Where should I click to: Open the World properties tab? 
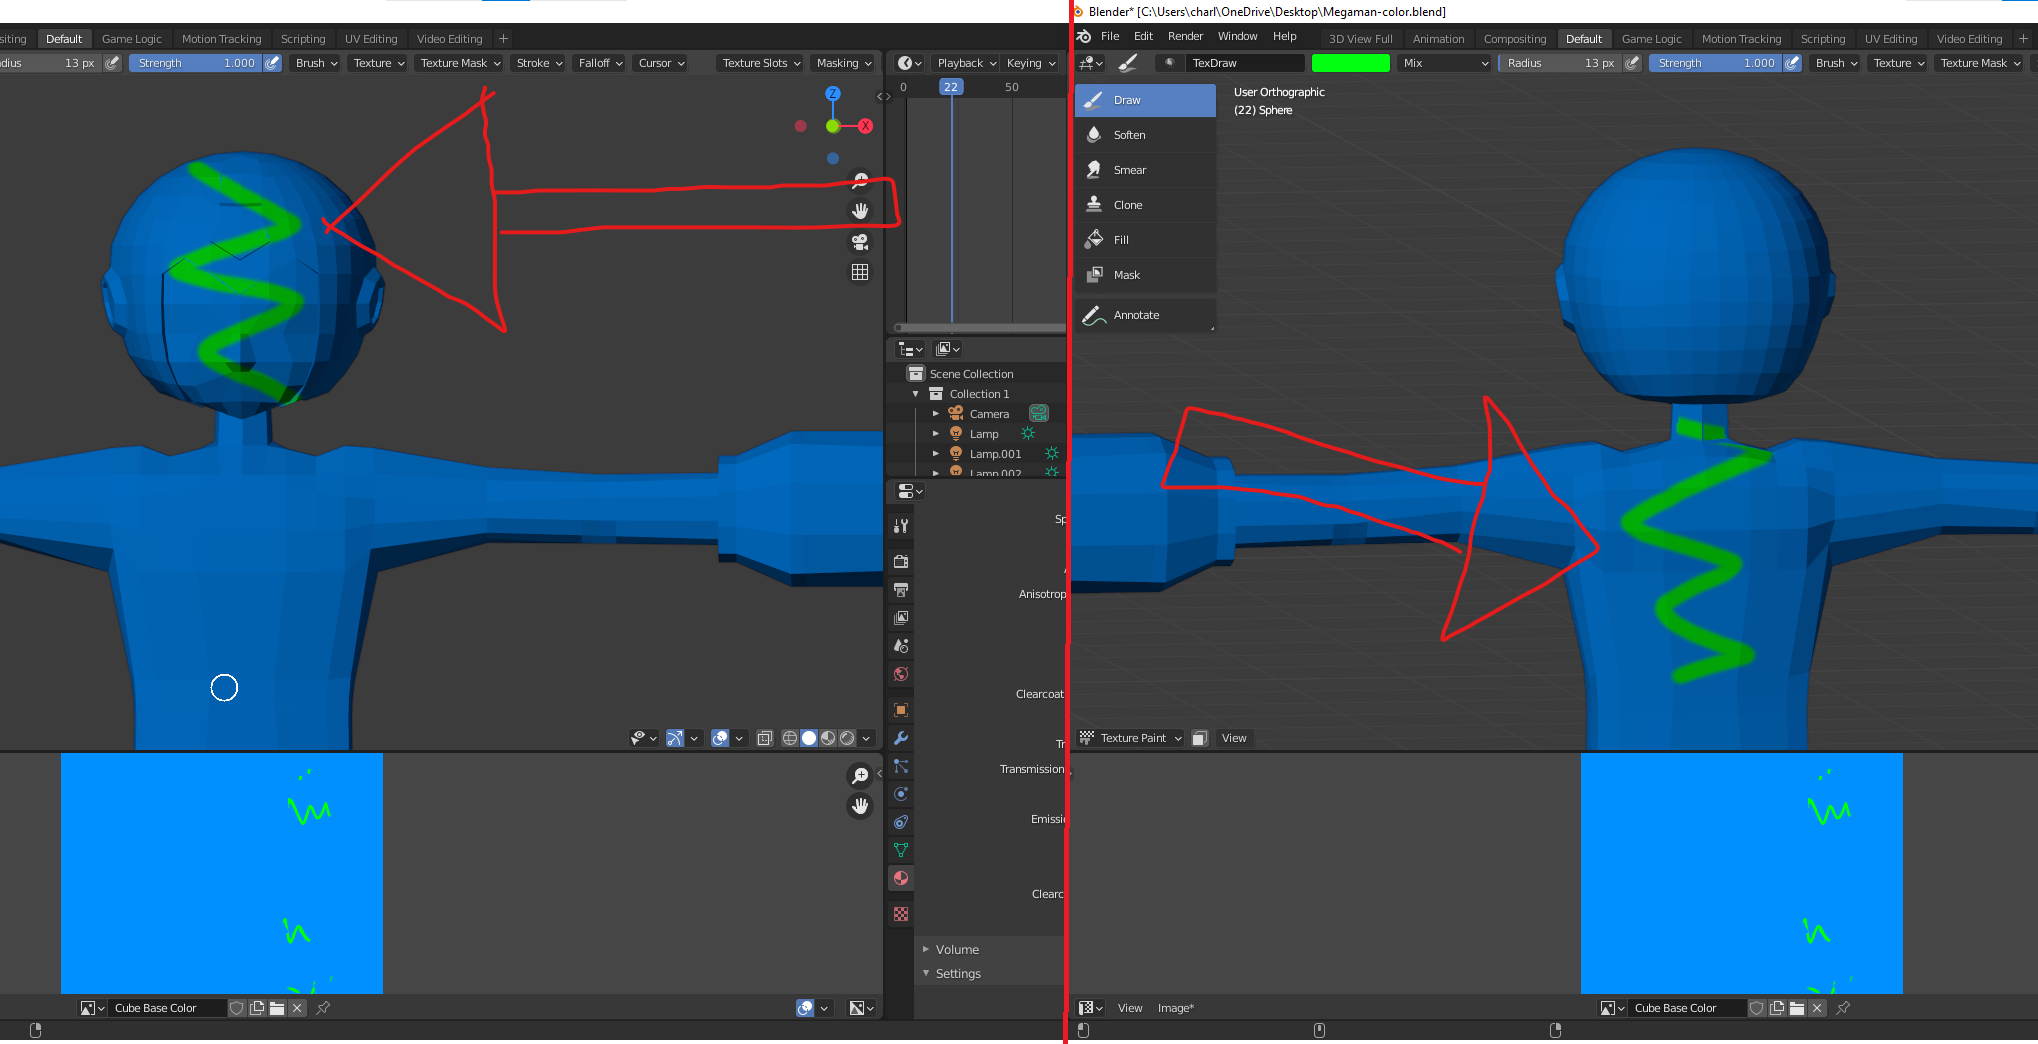point(901,674)
